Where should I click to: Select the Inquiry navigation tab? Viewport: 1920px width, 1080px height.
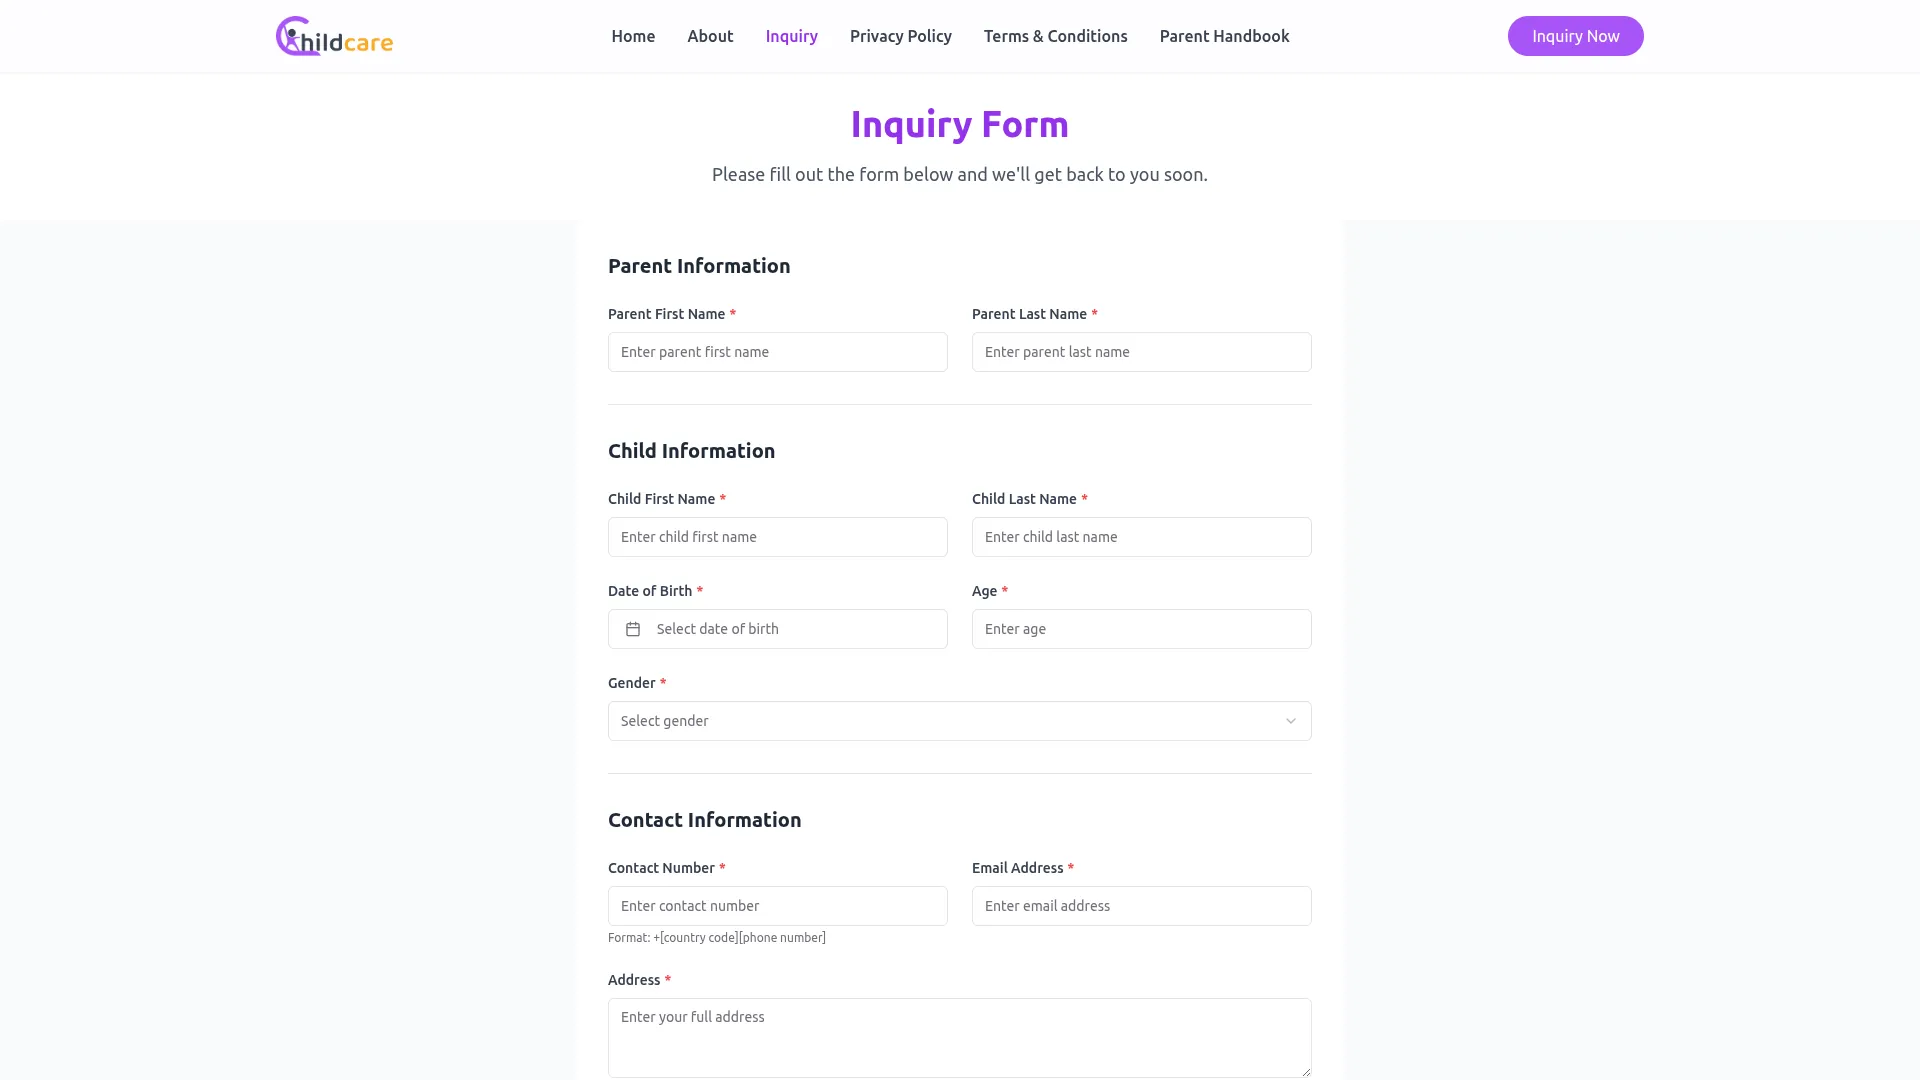tap(791, 36)
